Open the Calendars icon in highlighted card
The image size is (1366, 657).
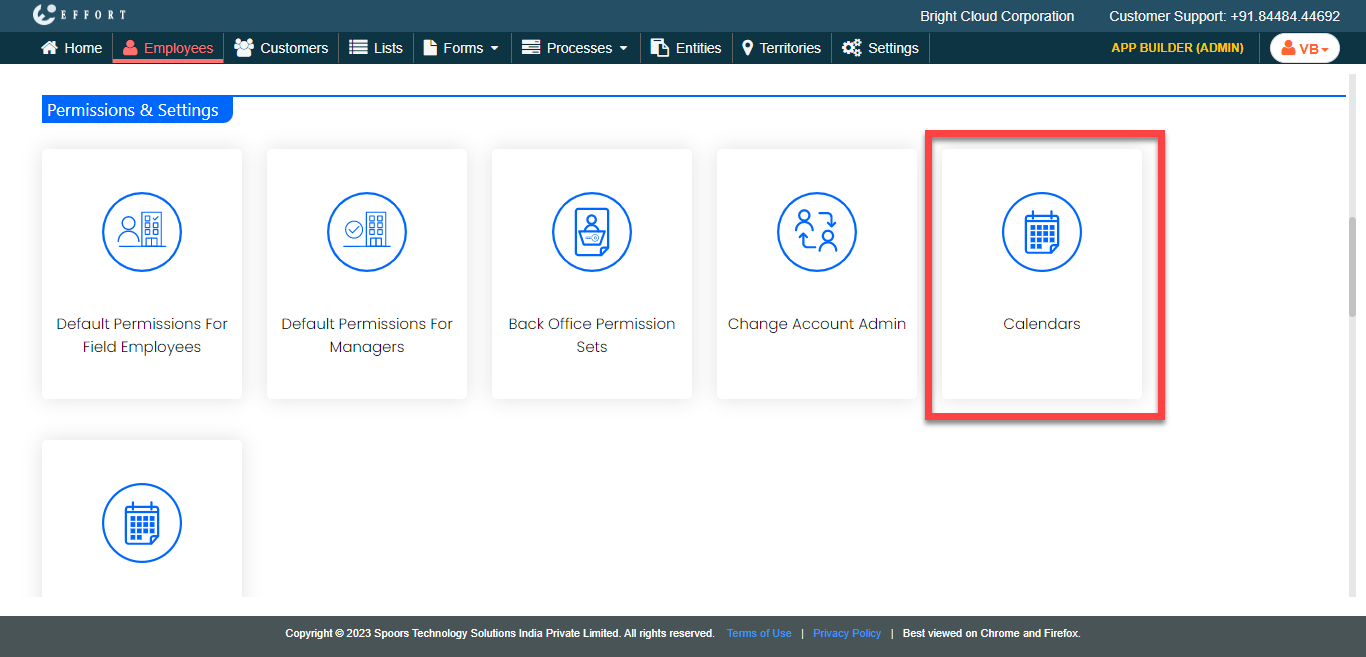[x=1042, y=232]
